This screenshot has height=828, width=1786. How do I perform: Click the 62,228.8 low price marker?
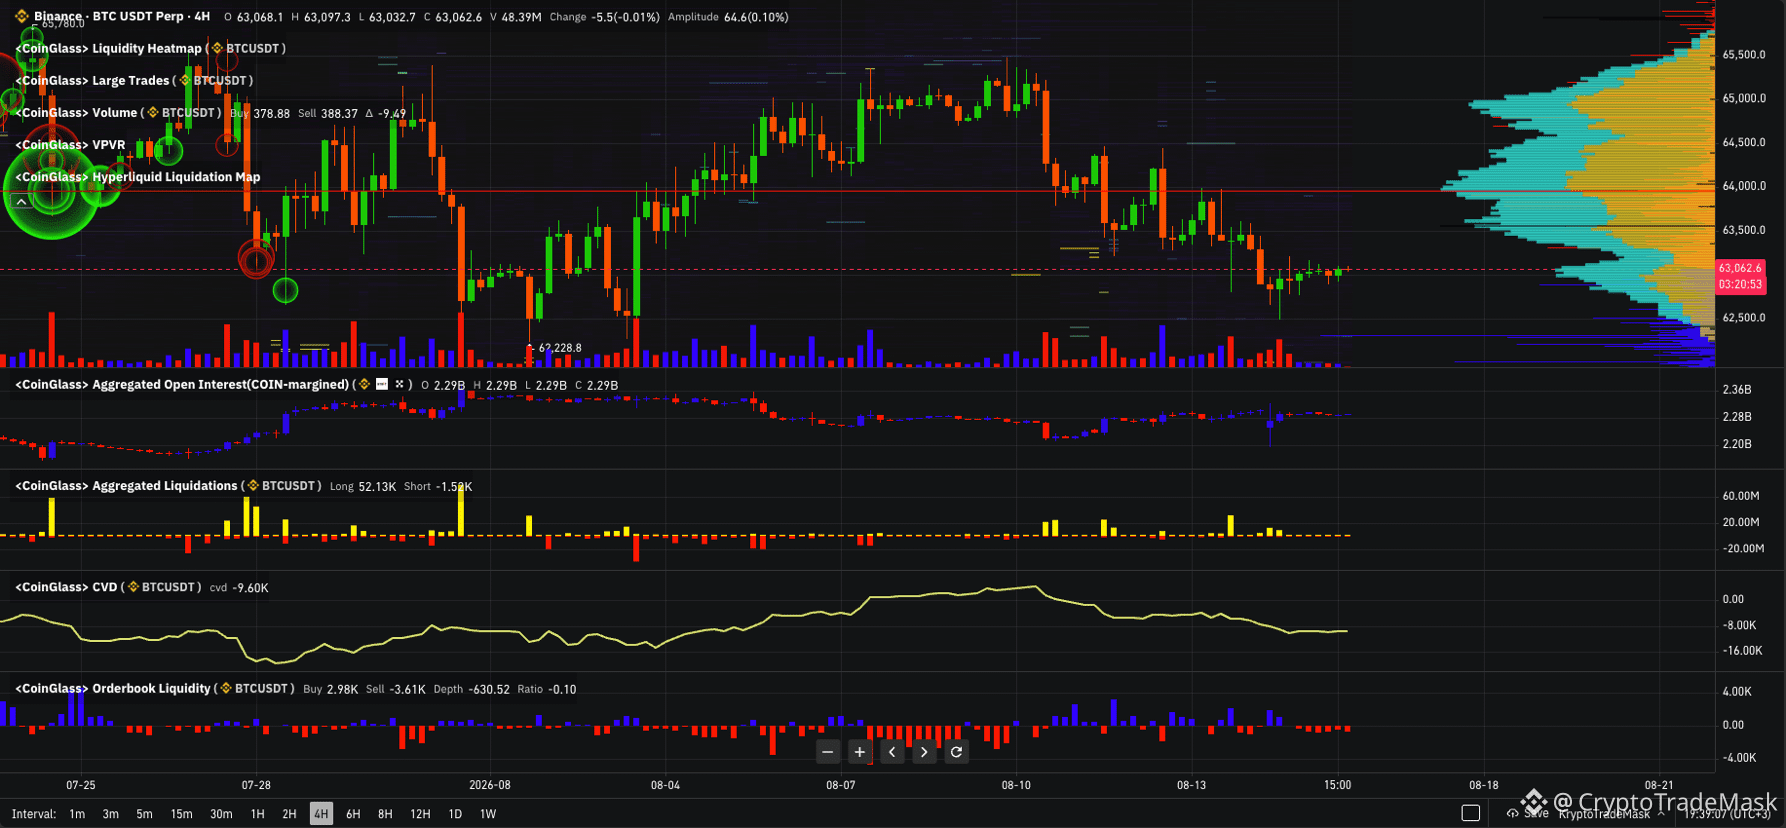coord(560,348)
